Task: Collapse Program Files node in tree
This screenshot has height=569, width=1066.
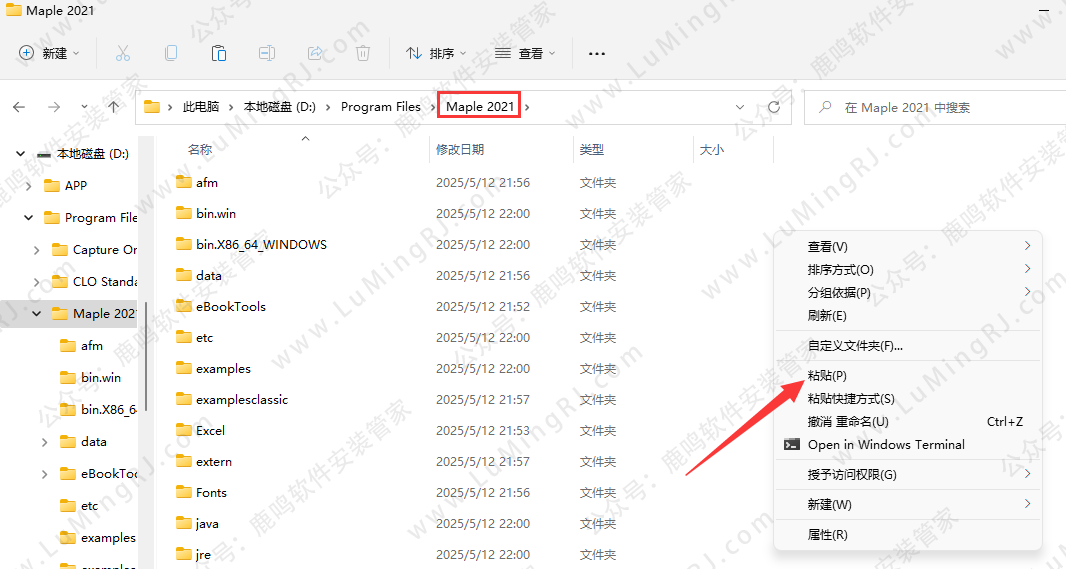Action: pos(29,218)
